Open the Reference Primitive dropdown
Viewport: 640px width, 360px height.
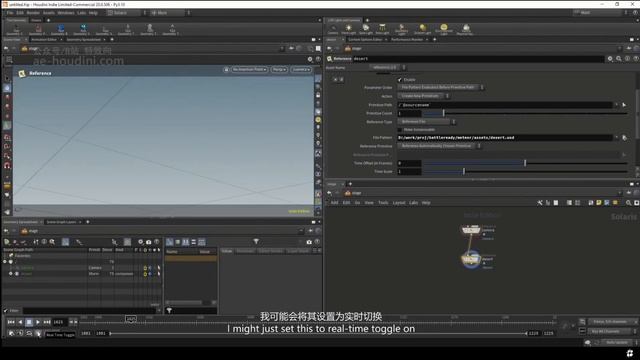point(439,146)
